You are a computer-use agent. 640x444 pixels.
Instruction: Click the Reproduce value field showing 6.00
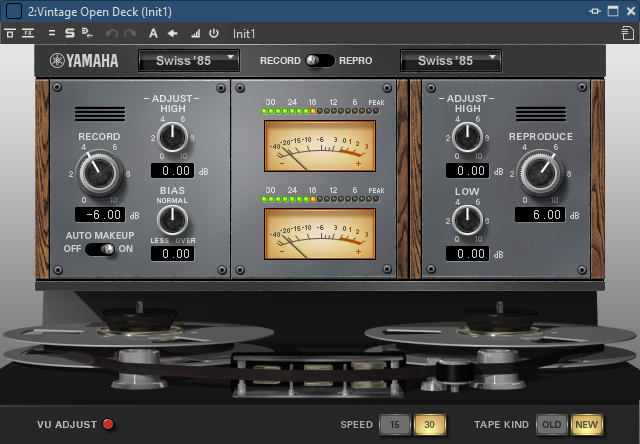coord(540,215)
